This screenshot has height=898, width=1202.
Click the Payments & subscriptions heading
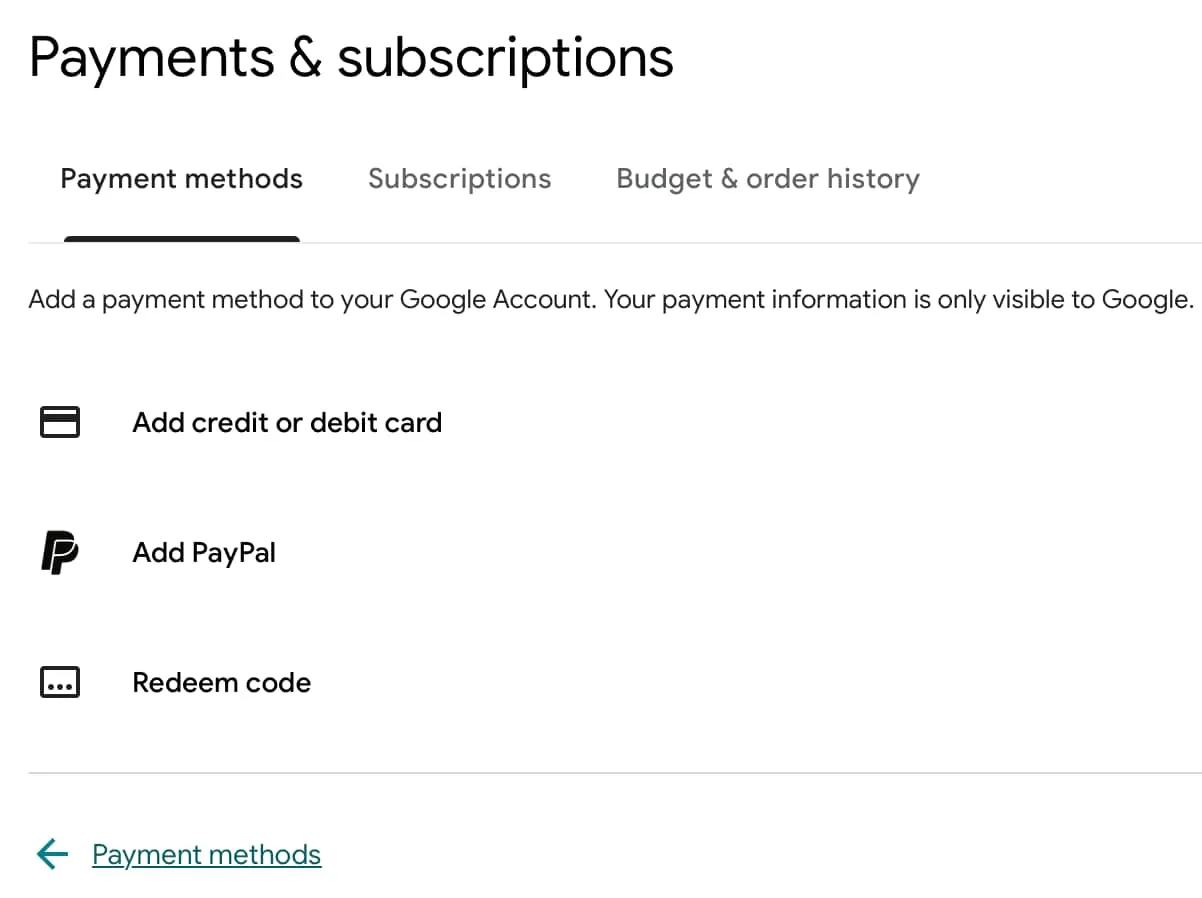(x=351, y=57)
